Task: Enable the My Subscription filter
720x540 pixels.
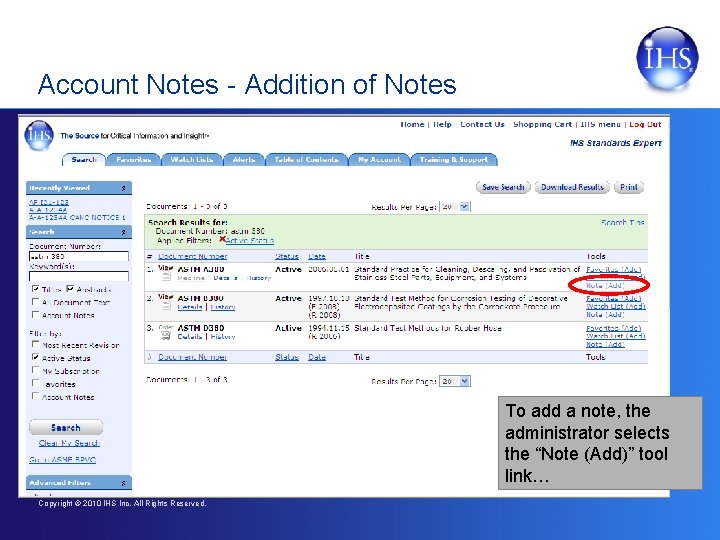Action: [35, 370]
